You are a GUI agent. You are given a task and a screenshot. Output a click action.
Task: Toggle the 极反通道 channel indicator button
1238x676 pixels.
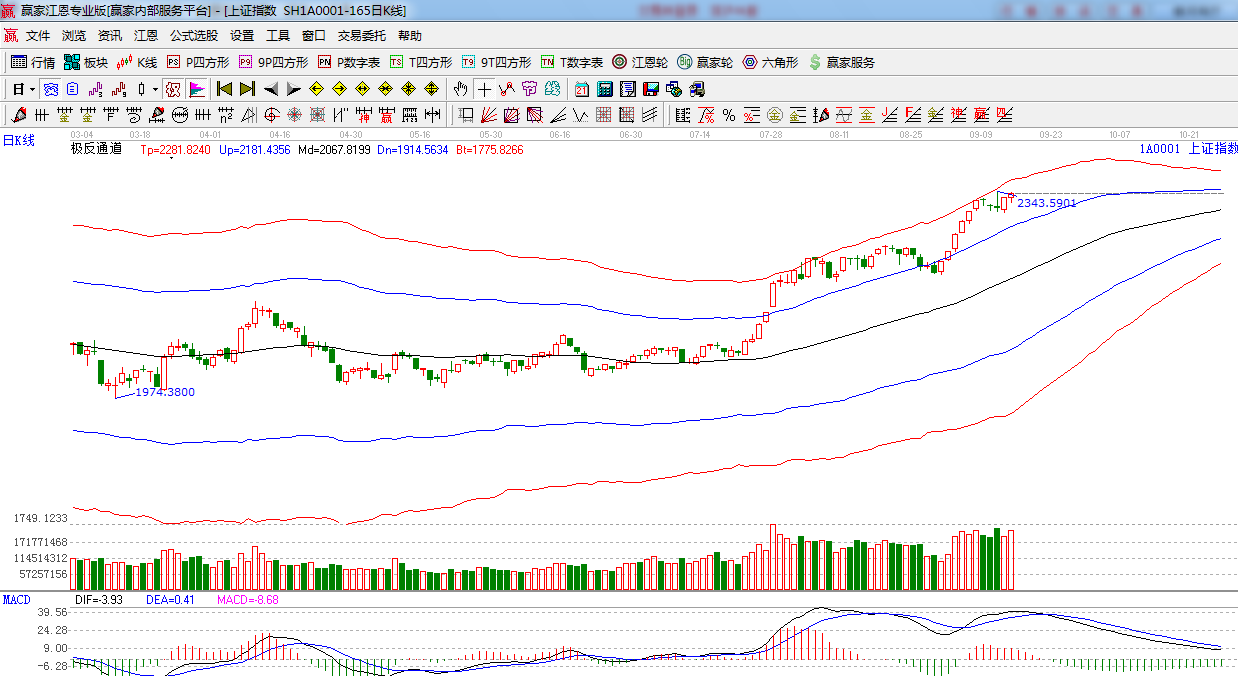pos(172,89)
